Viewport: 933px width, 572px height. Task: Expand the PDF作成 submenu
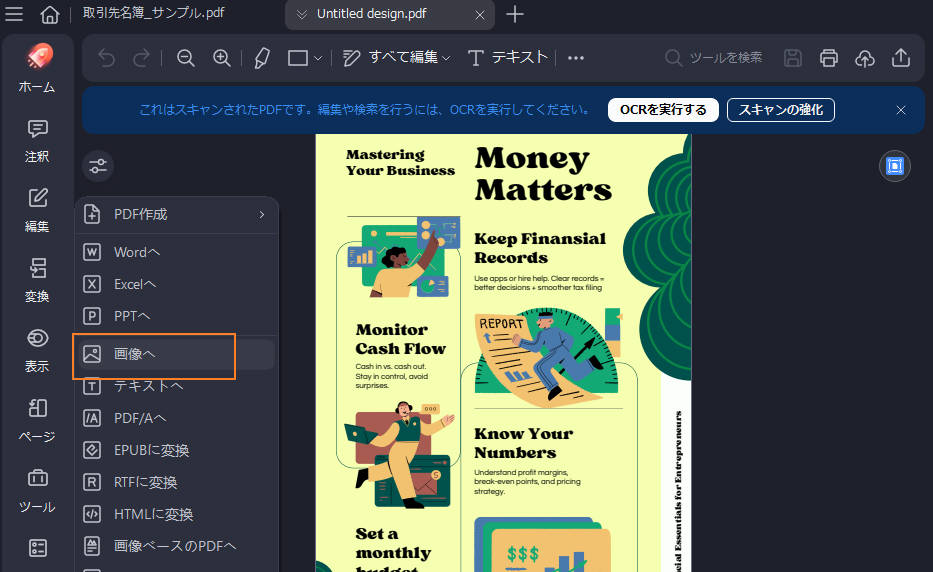pos(177,214)
